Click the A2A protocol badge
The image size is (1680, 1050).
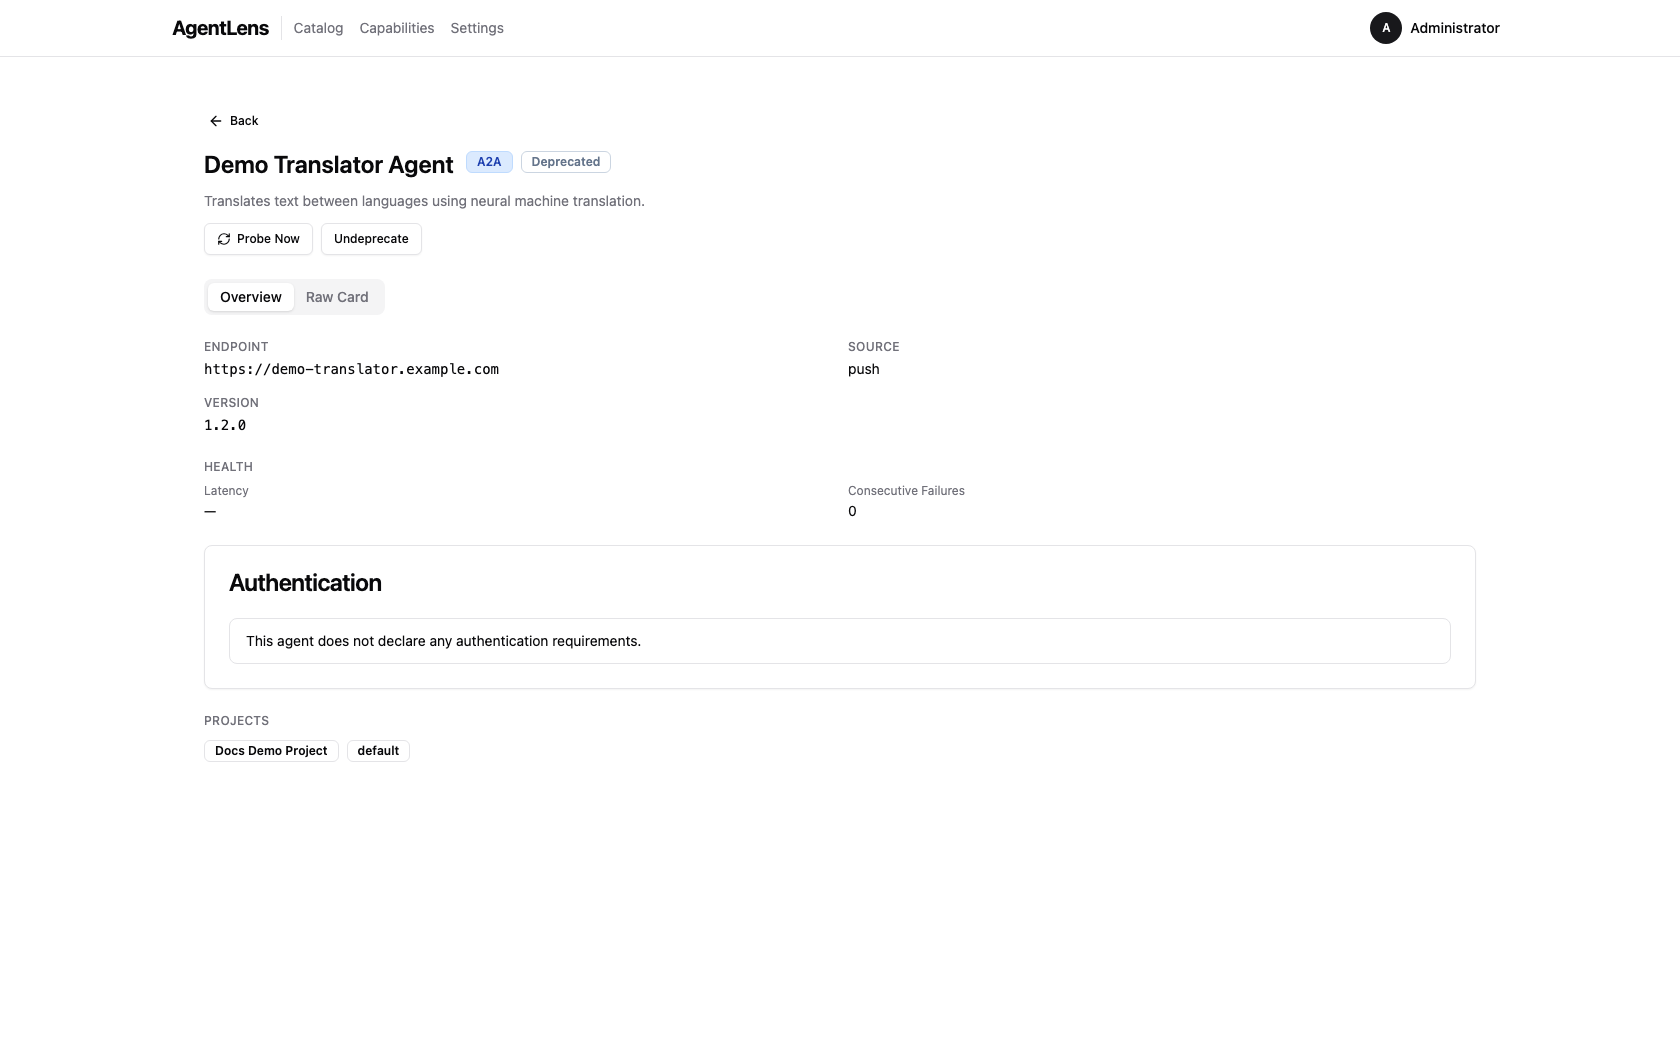(489, 161)
